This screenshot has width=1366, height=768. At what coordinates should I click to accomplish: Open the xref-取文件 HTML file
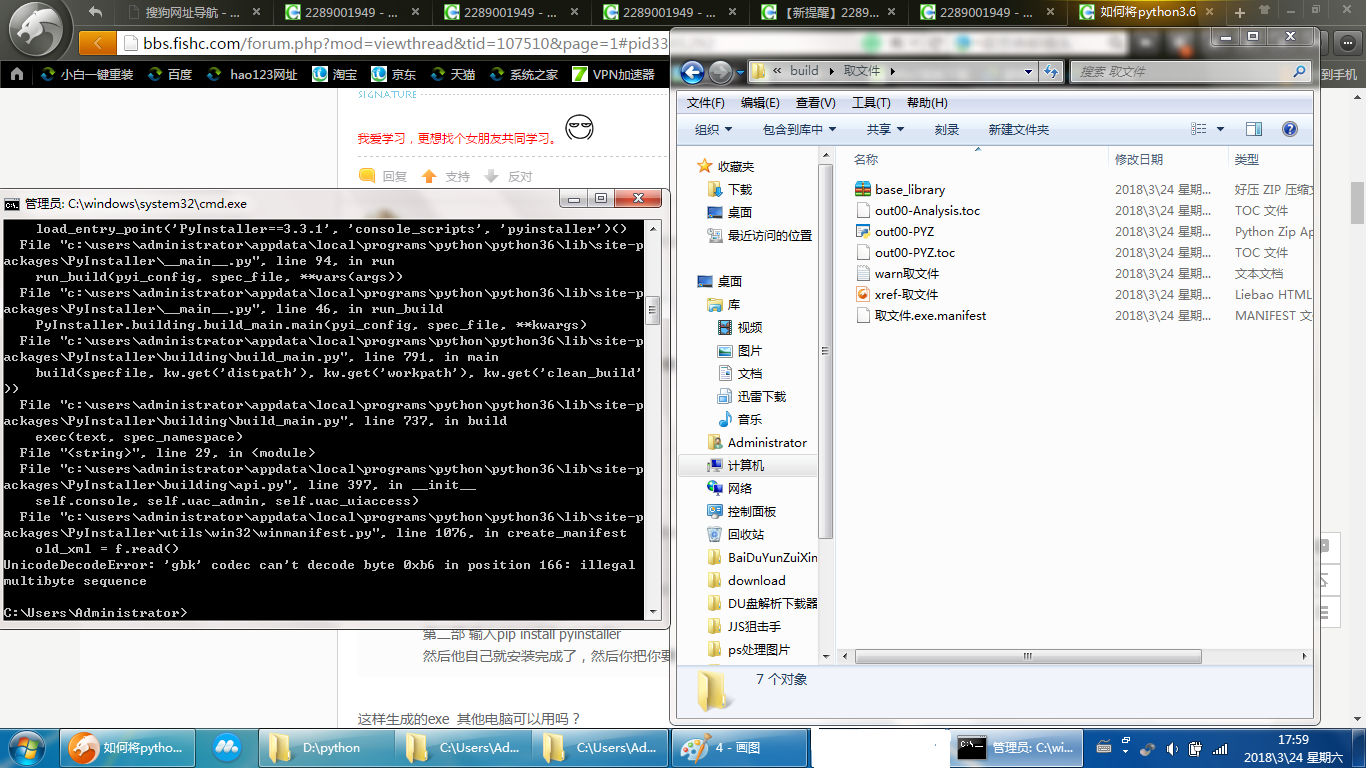click(x=906, y=294)
